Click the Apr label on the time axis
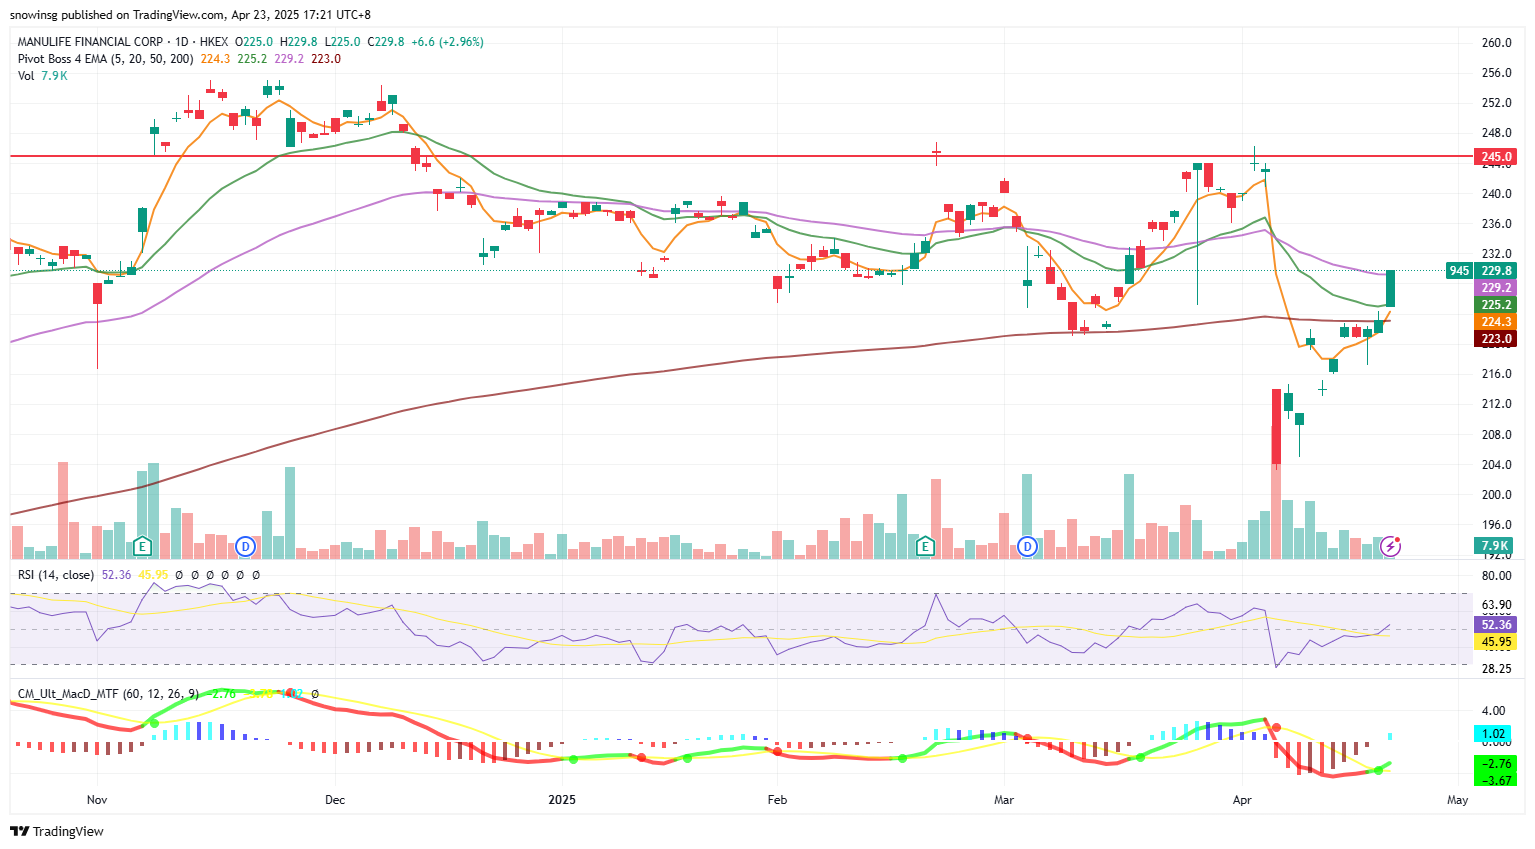The image size is (1535, 849). point(1242,800)
